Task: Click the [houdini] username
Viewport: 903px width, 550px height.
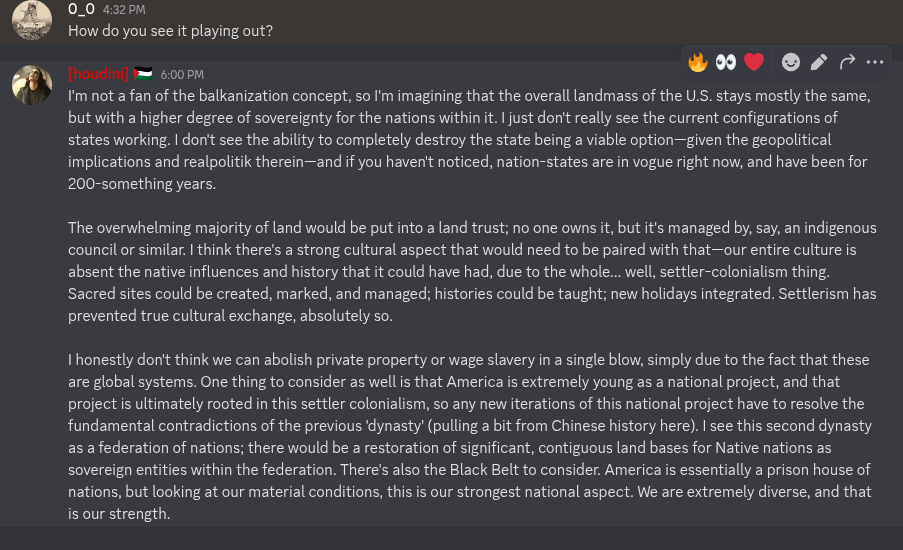Action: click(99, 74)
